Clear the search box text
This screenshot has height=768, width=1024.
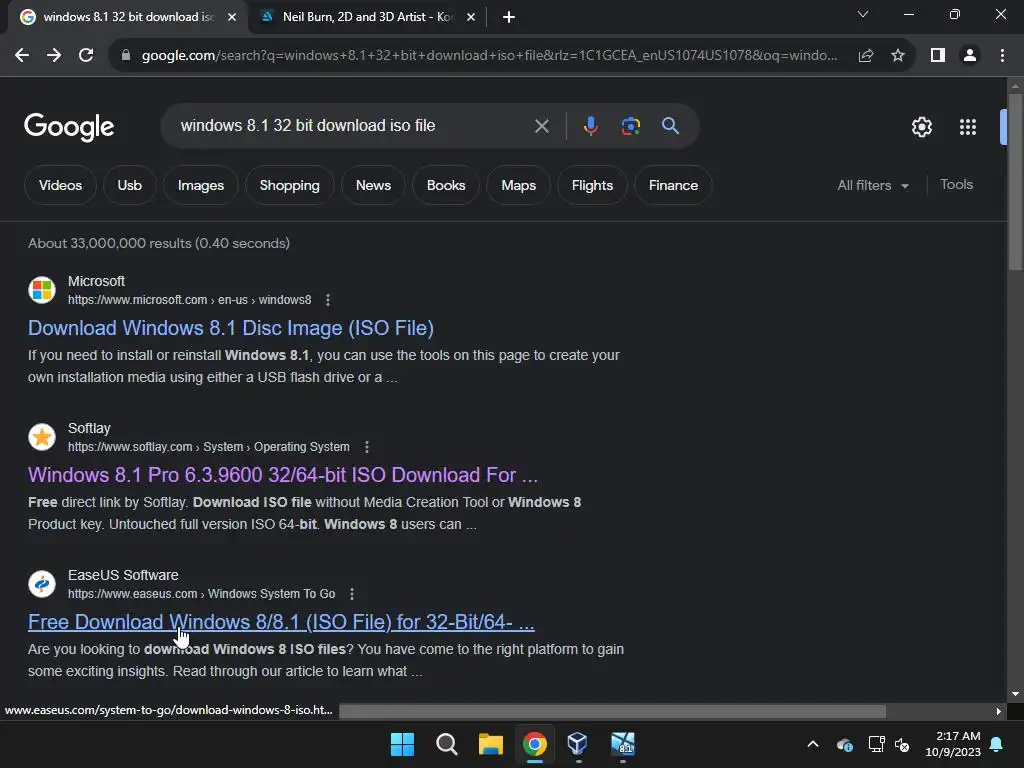(x=541, y=126)
